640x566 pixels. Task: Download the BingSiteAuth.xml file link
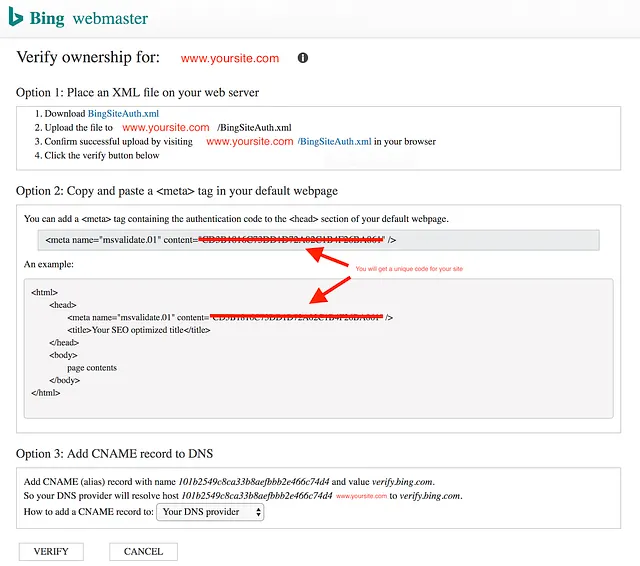123,113
